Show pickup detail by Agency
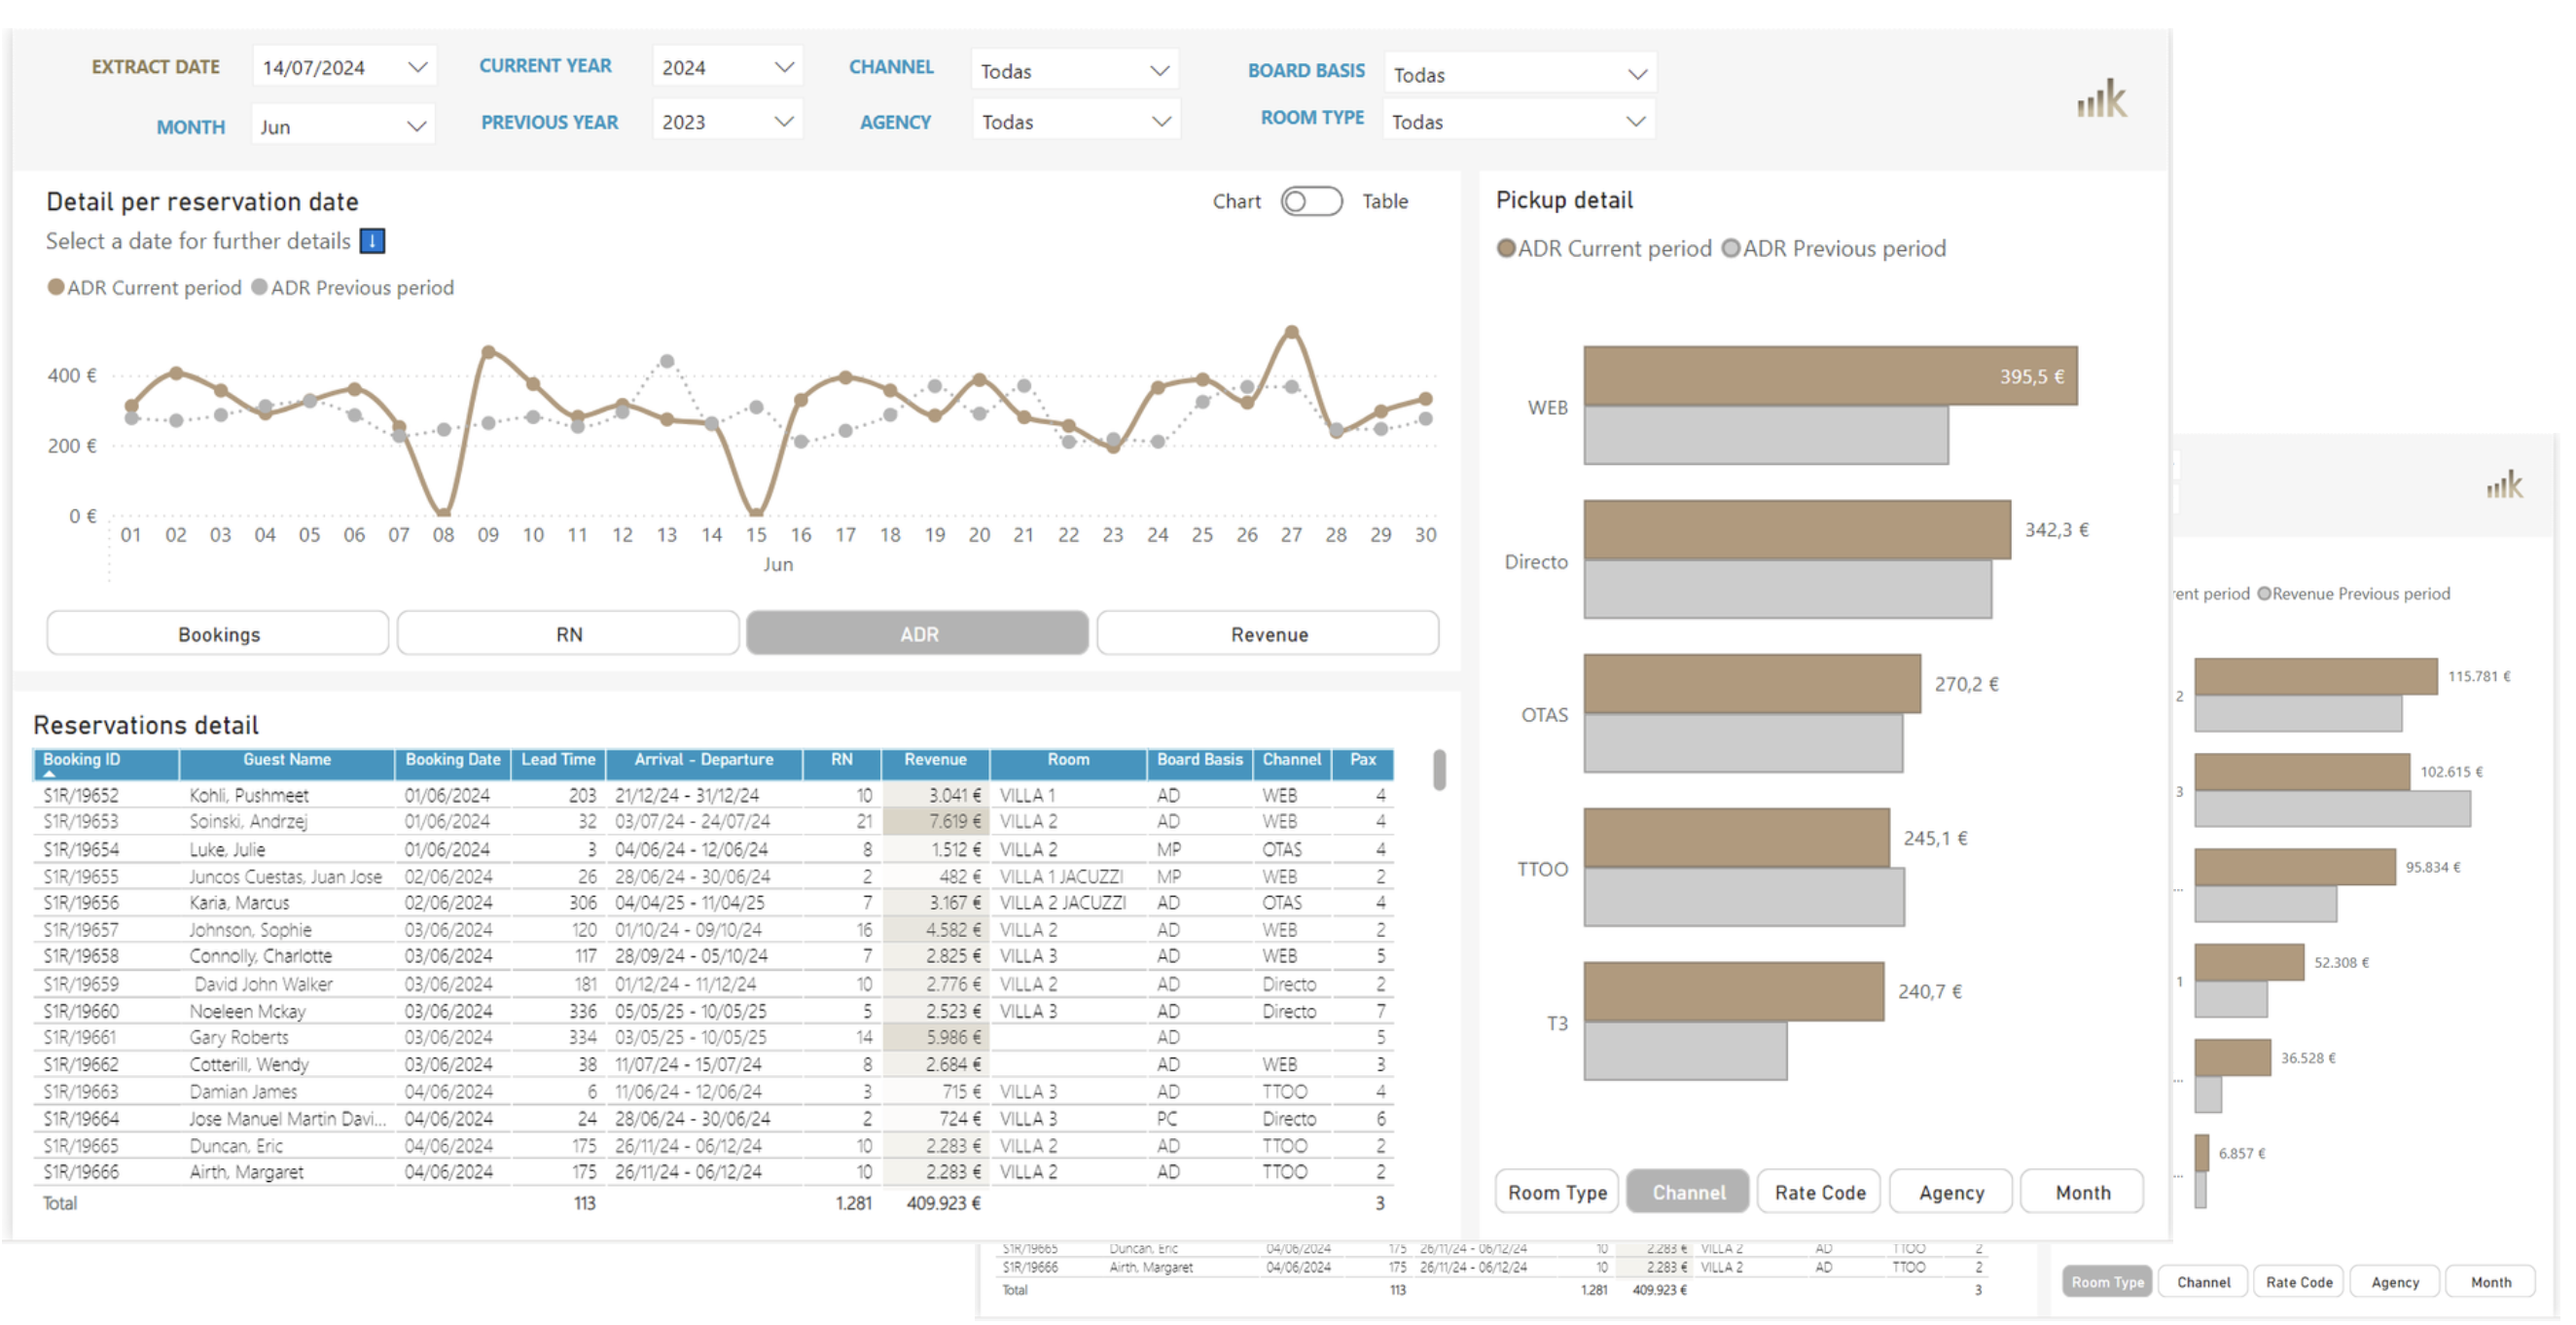The width and height of the screenshot is (2576, 1325). click(1951, 1192)
